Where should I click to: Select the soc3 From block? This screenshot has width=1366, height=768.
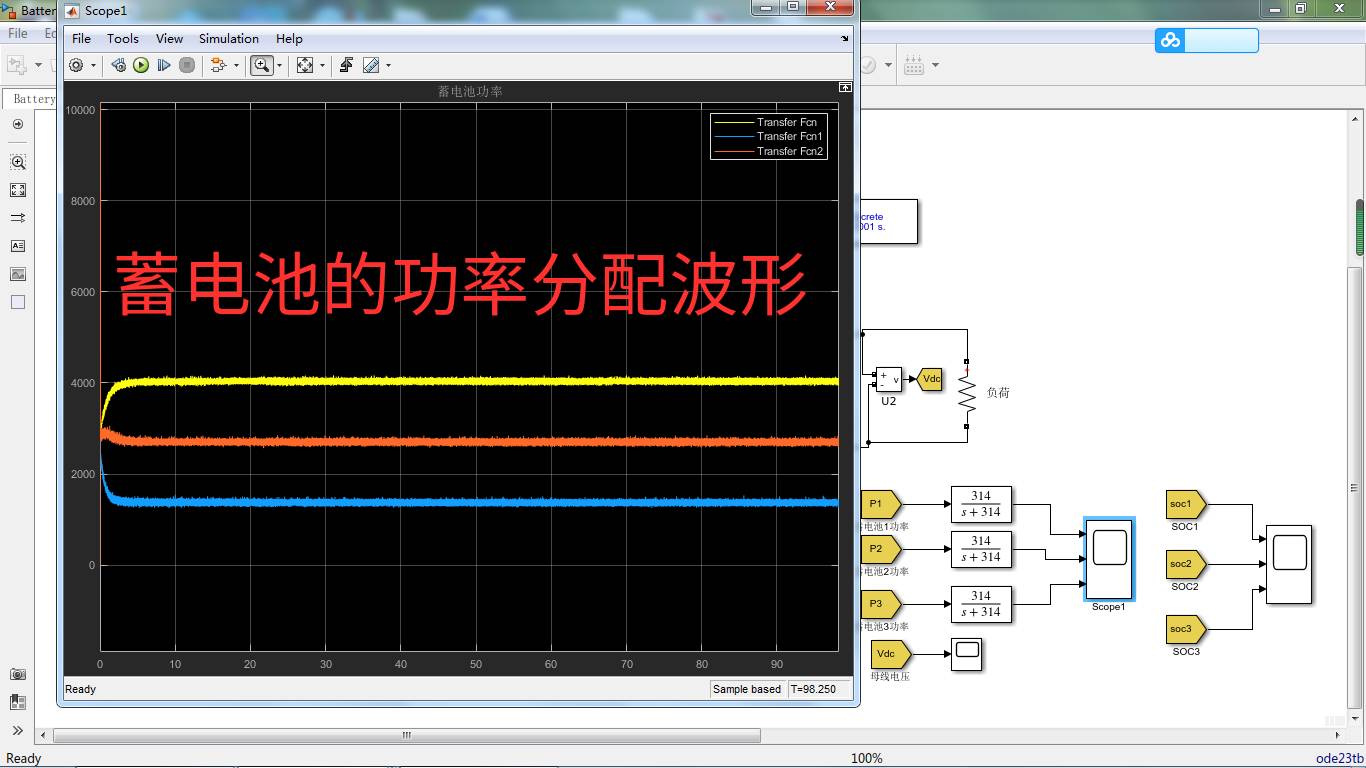tap(1186, 629)
